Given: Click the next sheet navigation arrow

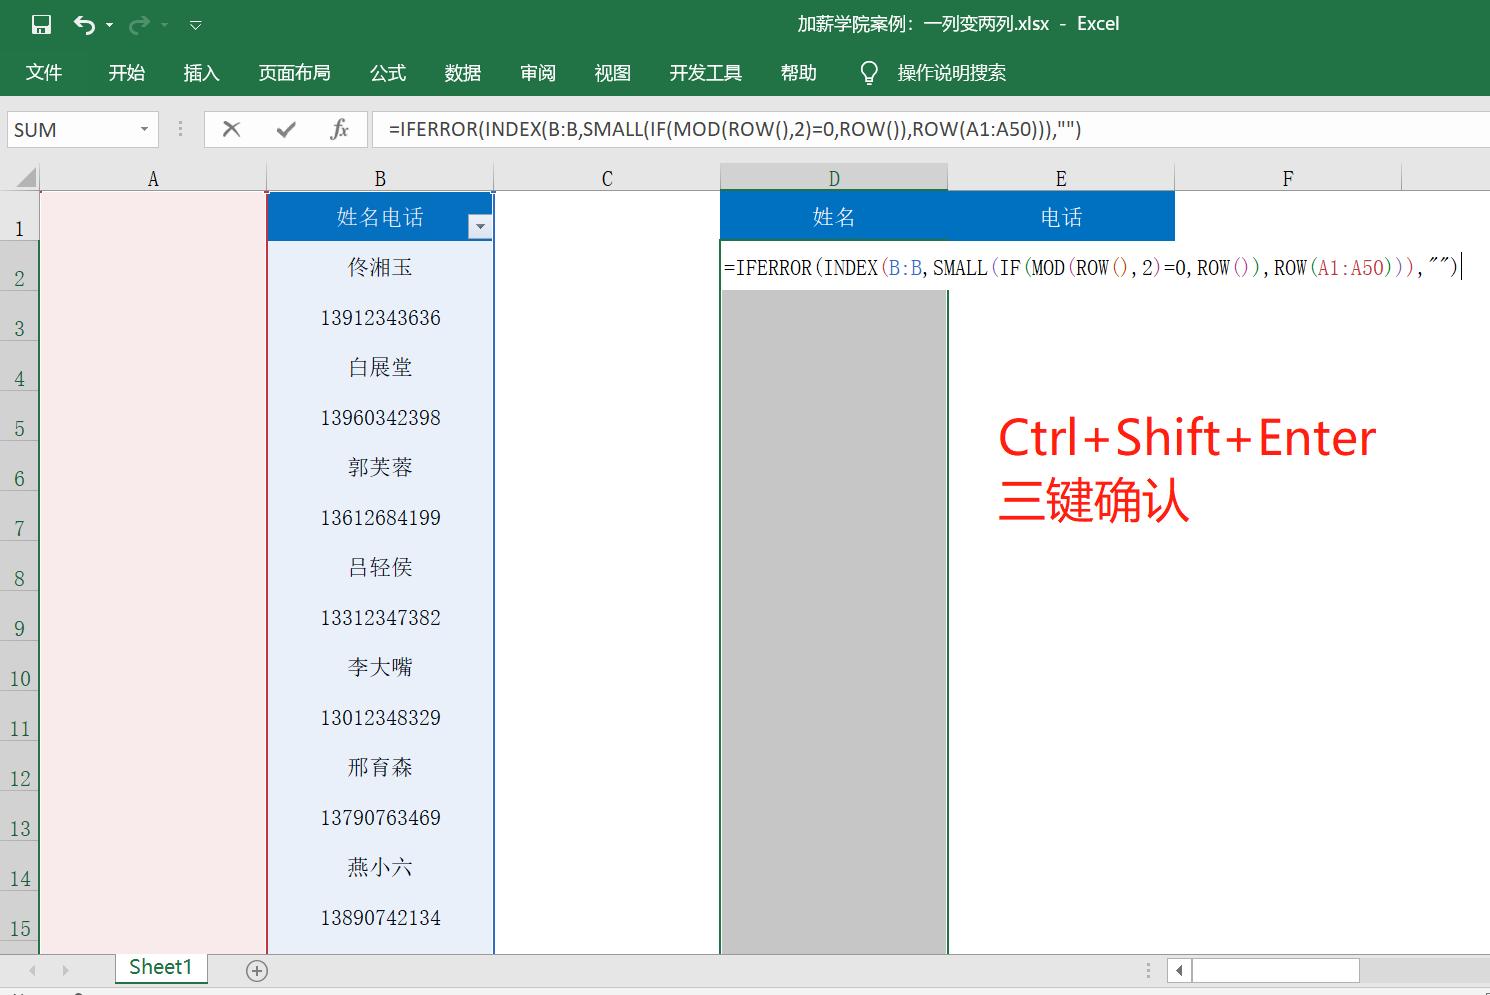Looking at the screenshot, I should pyautogui.click(x=64, y=969).
